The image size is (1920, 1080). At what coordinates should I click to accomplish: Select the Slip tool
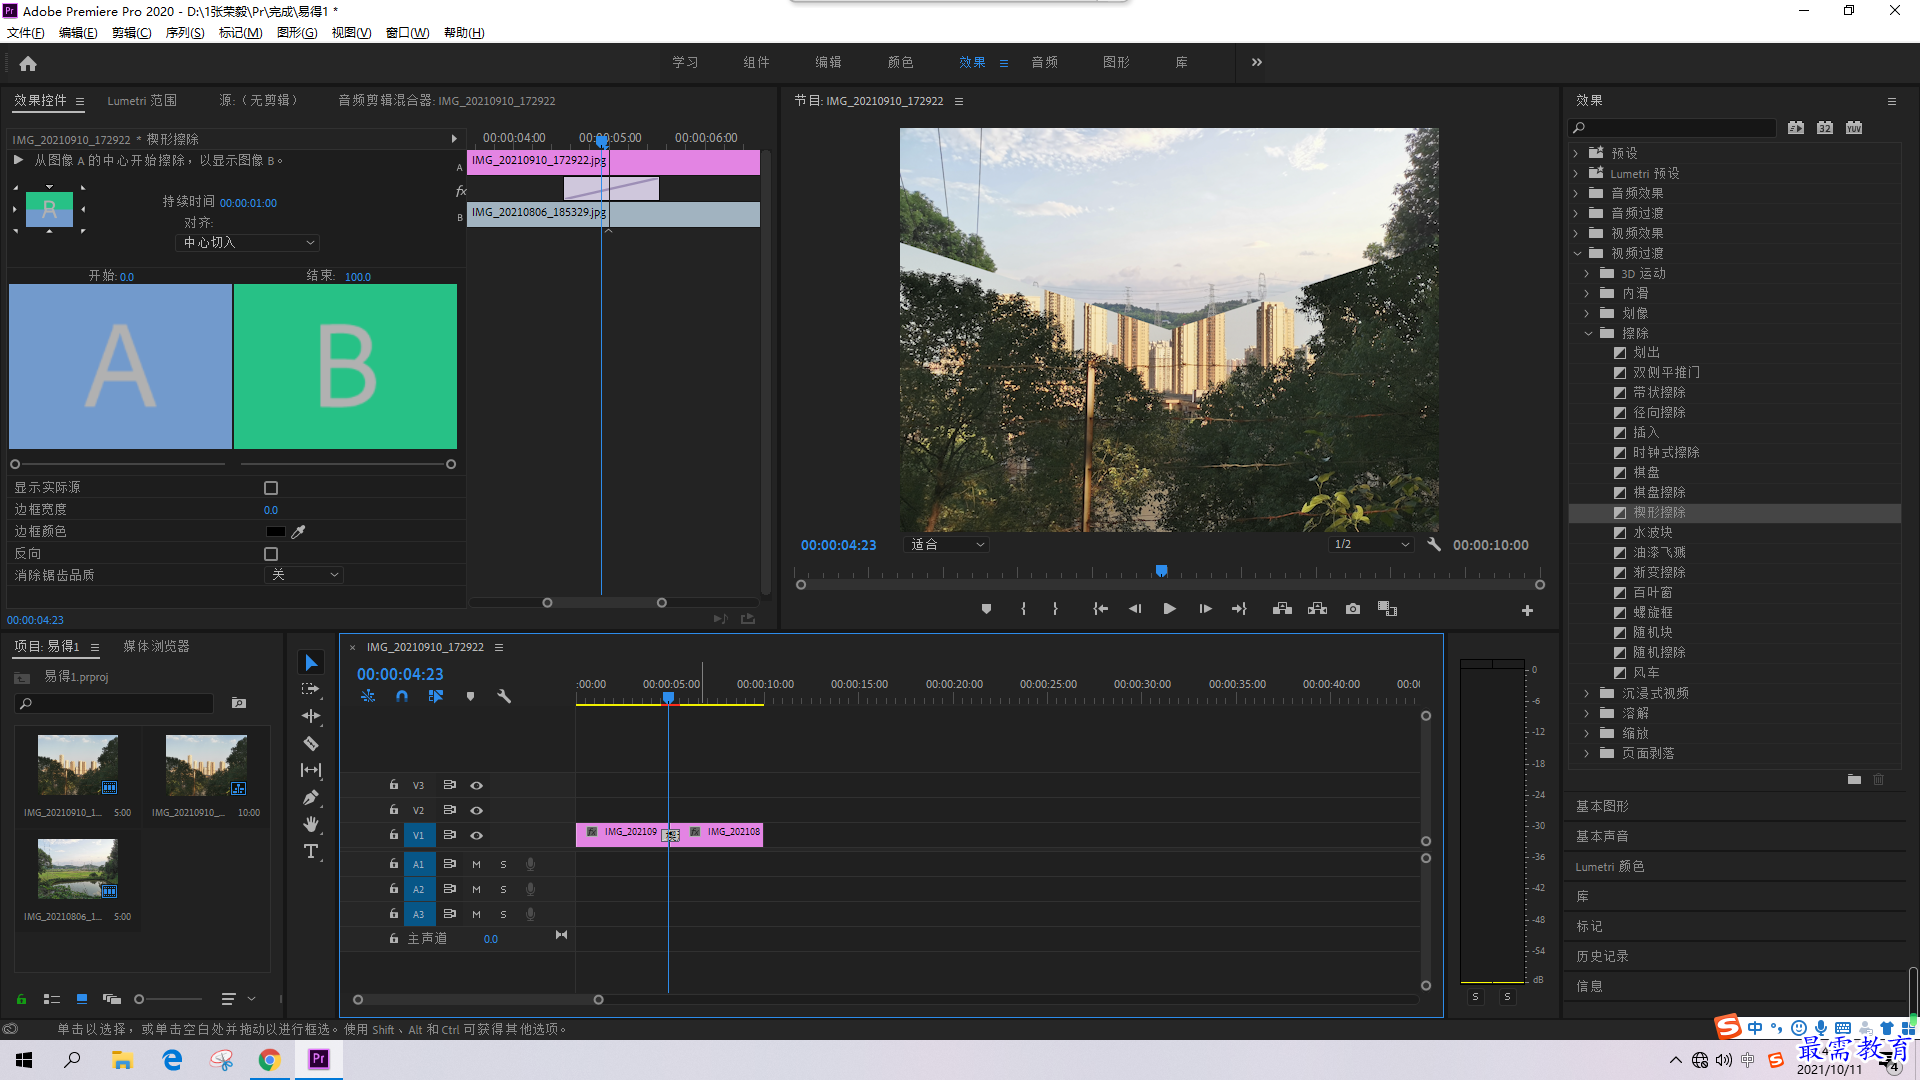tap(311, 770)
